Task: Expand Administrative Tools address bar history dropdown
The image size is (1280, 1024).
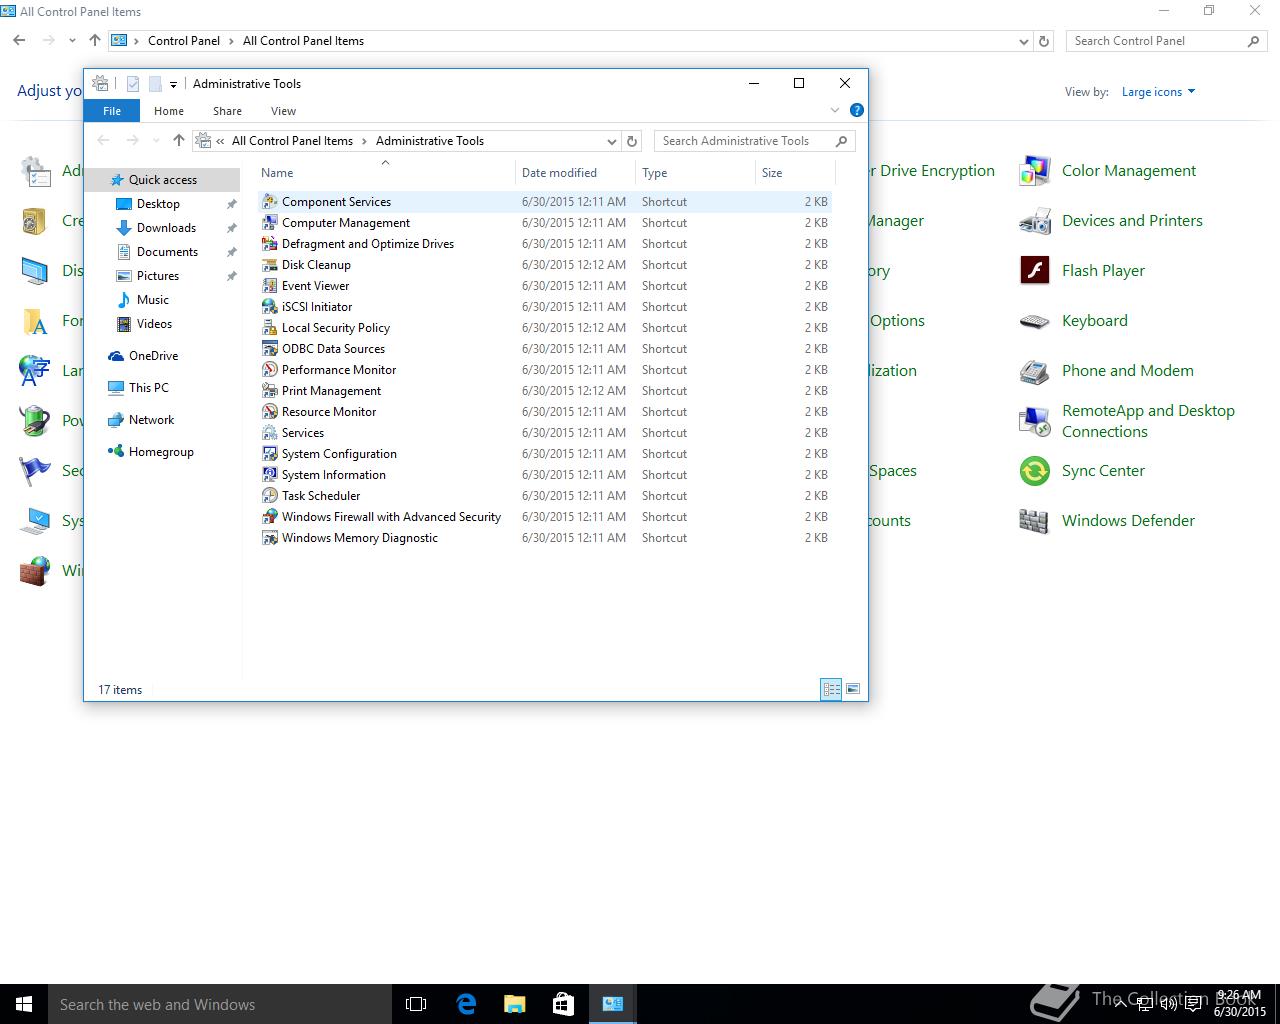Action: tap(612, 141)
